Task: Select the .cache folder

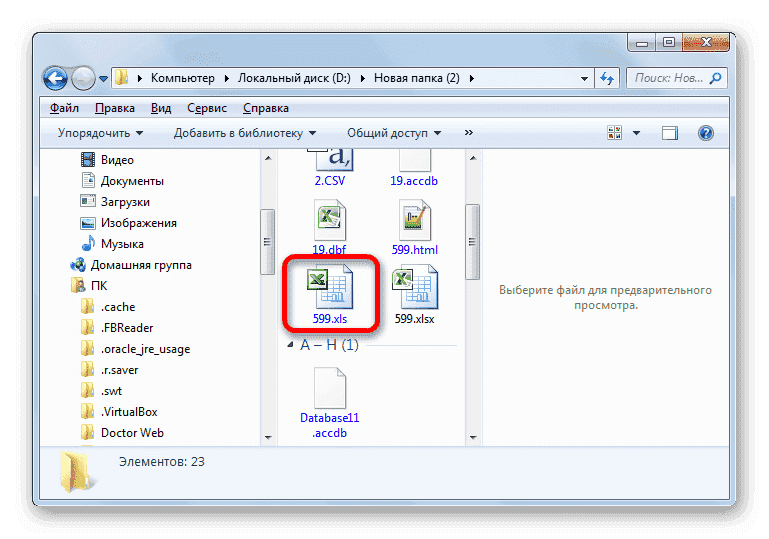Action: [118, 307]
